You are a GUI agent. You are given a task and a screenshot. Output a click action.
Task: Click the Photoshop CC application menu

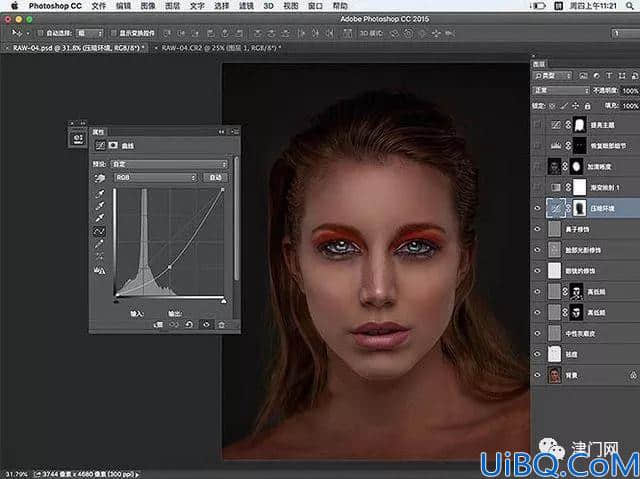55,6
